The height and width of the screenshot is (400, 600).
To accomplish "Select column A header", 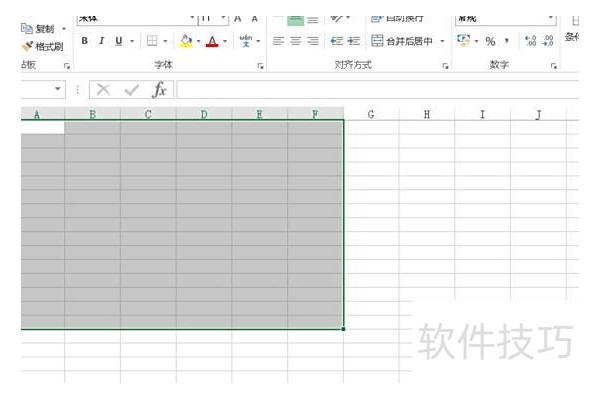I will tap(42, 114).
